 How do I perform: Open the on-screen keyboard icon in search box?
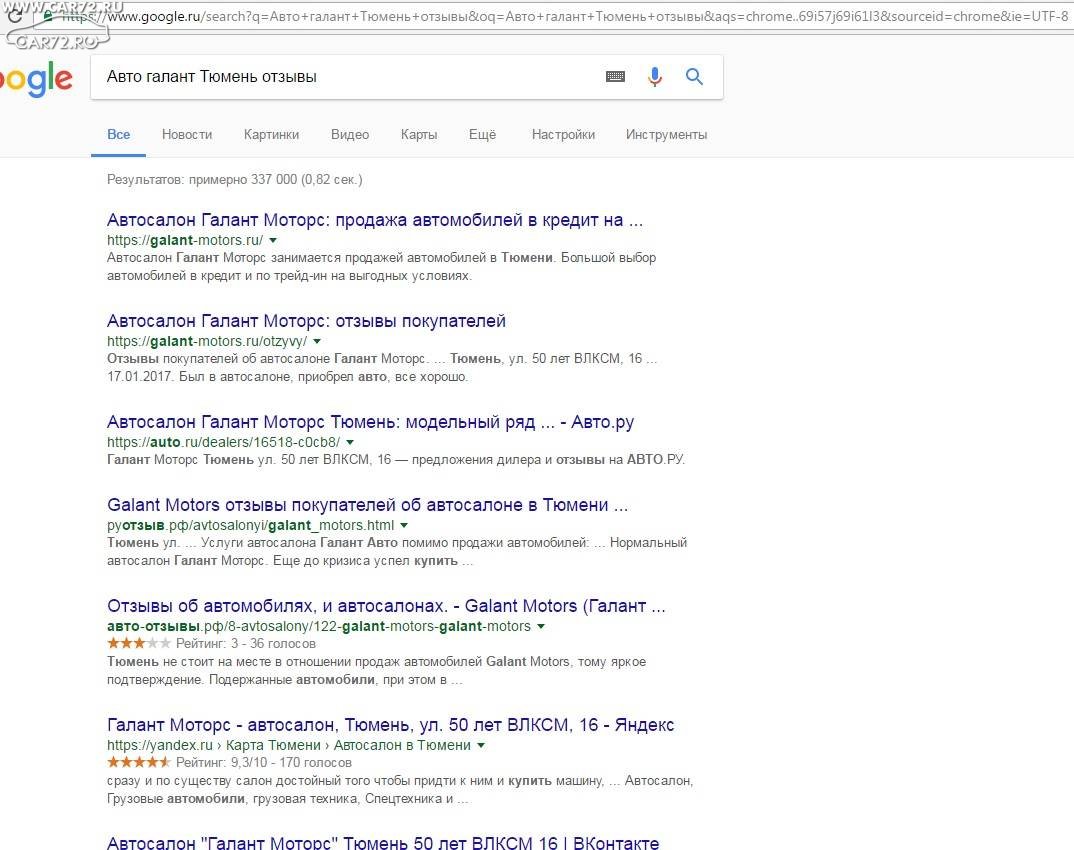(615, 77)
